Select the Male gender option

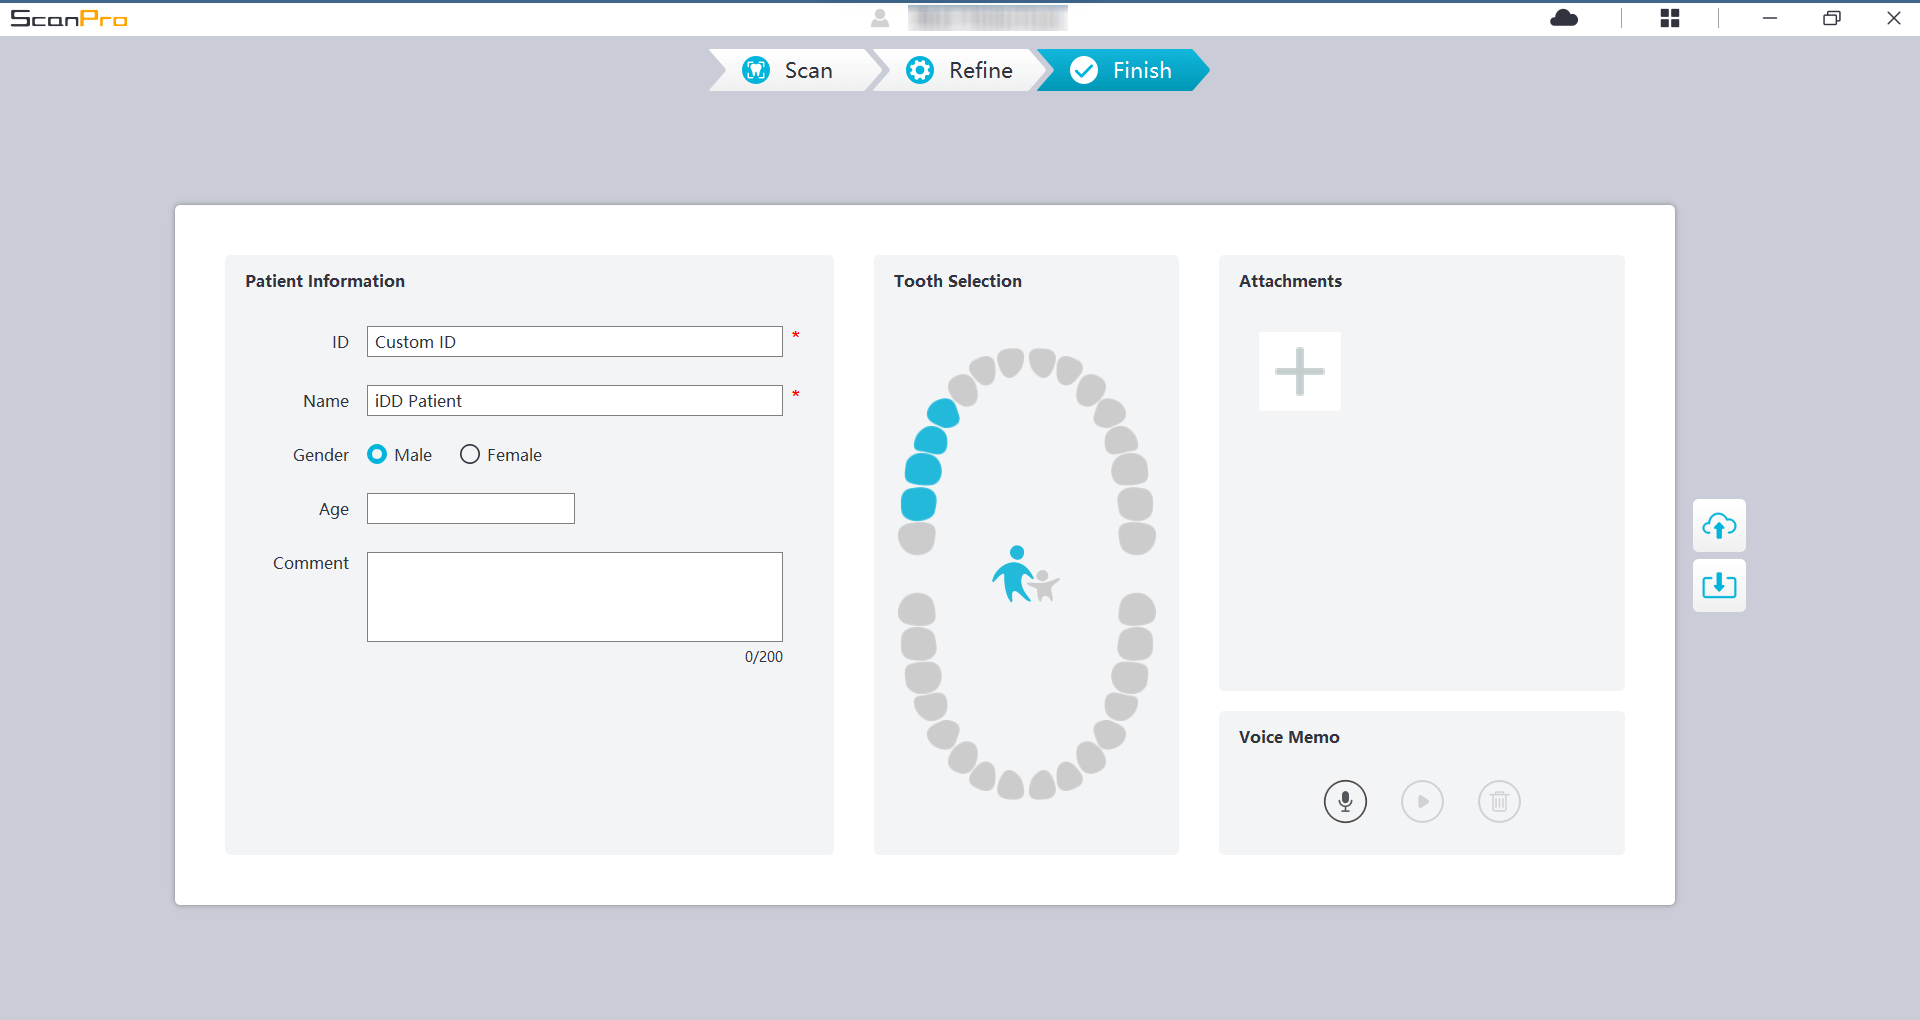coord(377,455)
